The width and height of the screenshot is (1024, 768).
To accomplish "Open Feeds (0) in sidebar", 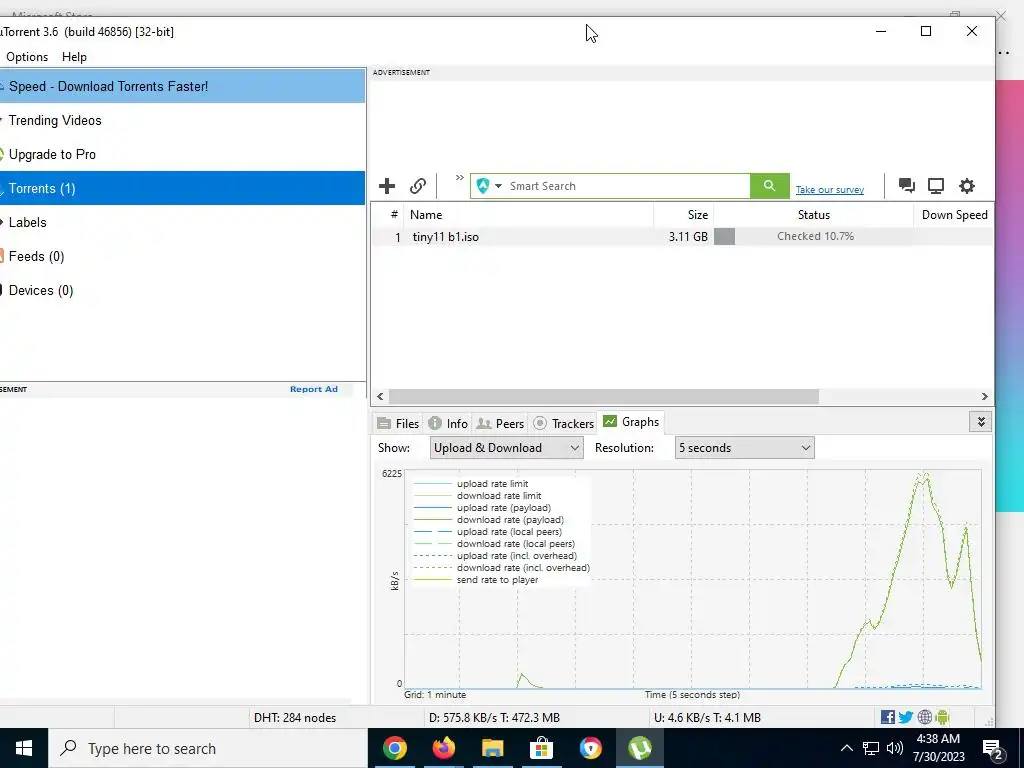I will click(182, 256).
